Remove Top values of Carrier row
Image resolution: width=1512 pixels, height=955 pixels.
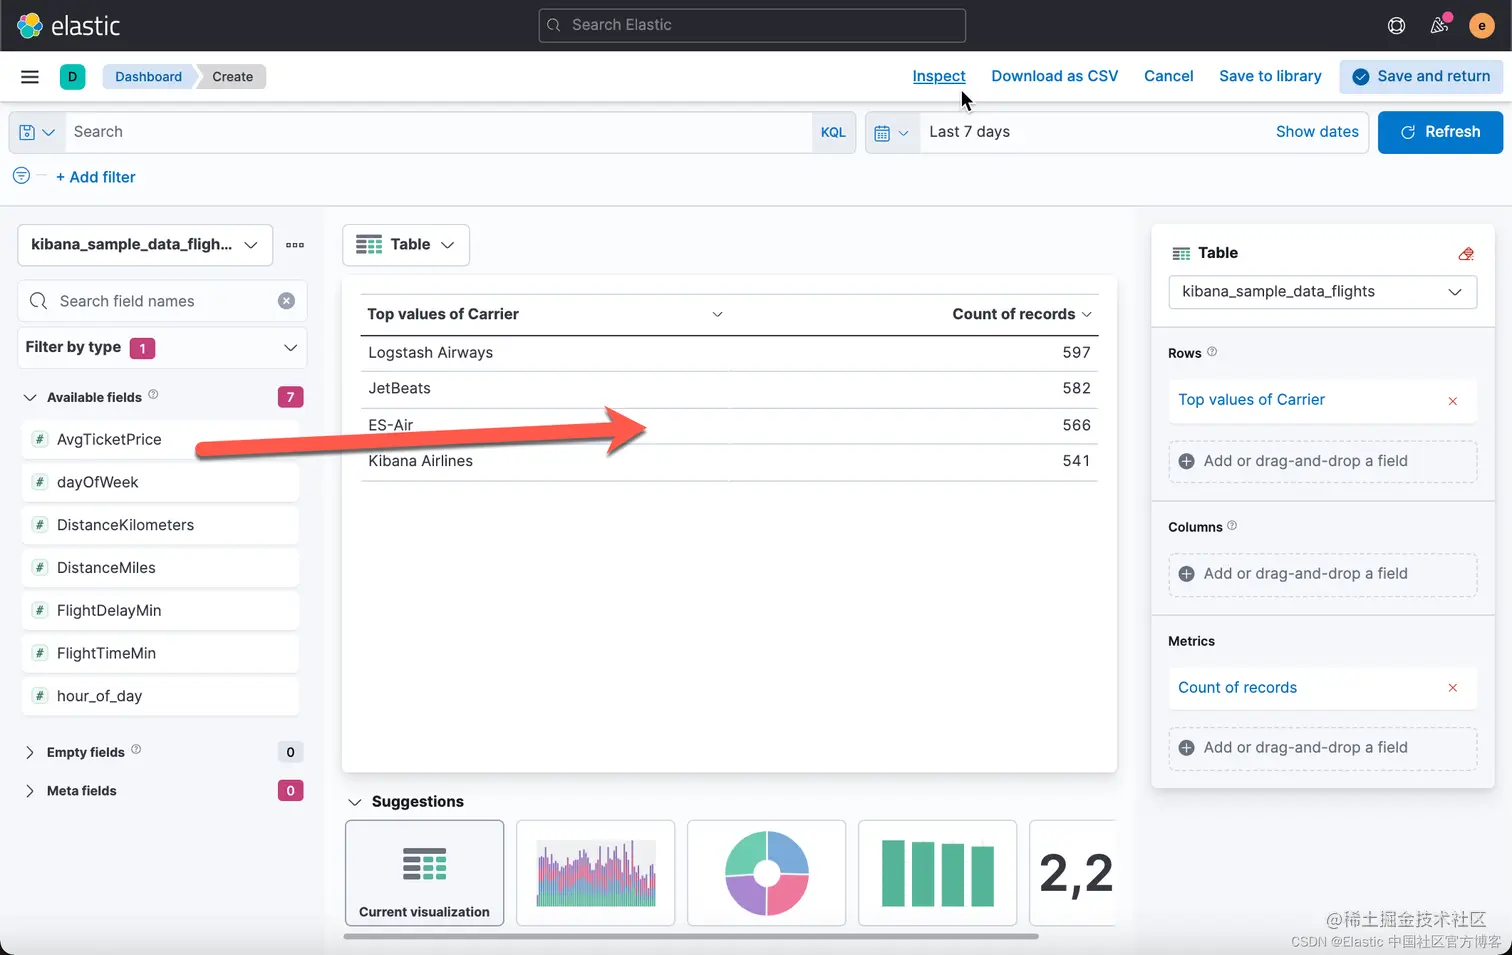tap(1453, 401)
